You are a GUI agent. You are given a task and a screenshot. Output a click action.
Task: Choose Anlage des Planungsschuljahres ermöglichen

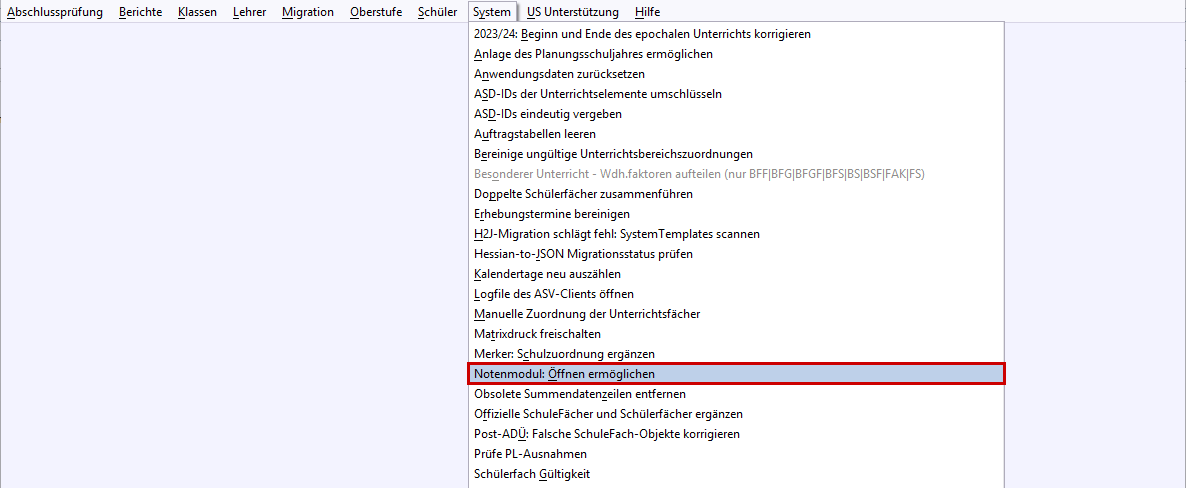pyautogui.click(x=737, y=54)
